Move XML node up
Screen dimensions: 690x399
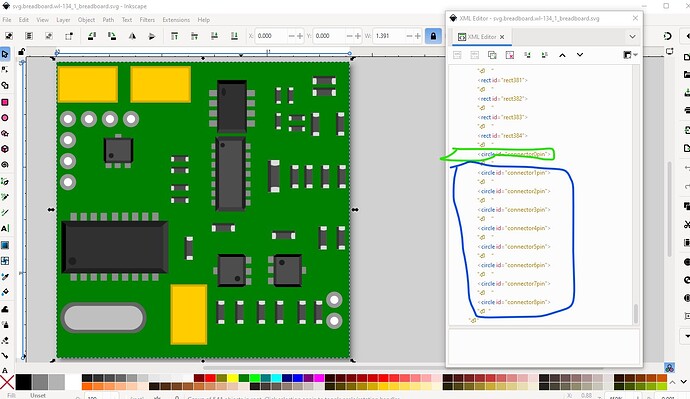pos(562,55)
